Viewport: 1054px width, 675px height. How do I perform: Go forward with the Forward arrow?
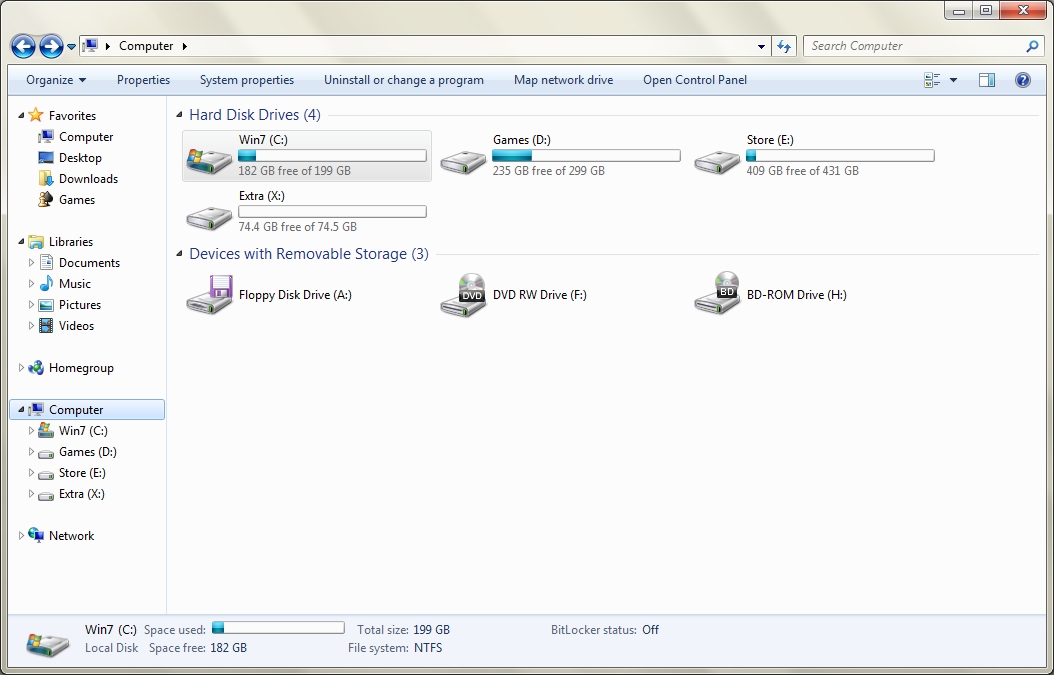[x=51, y=46]
